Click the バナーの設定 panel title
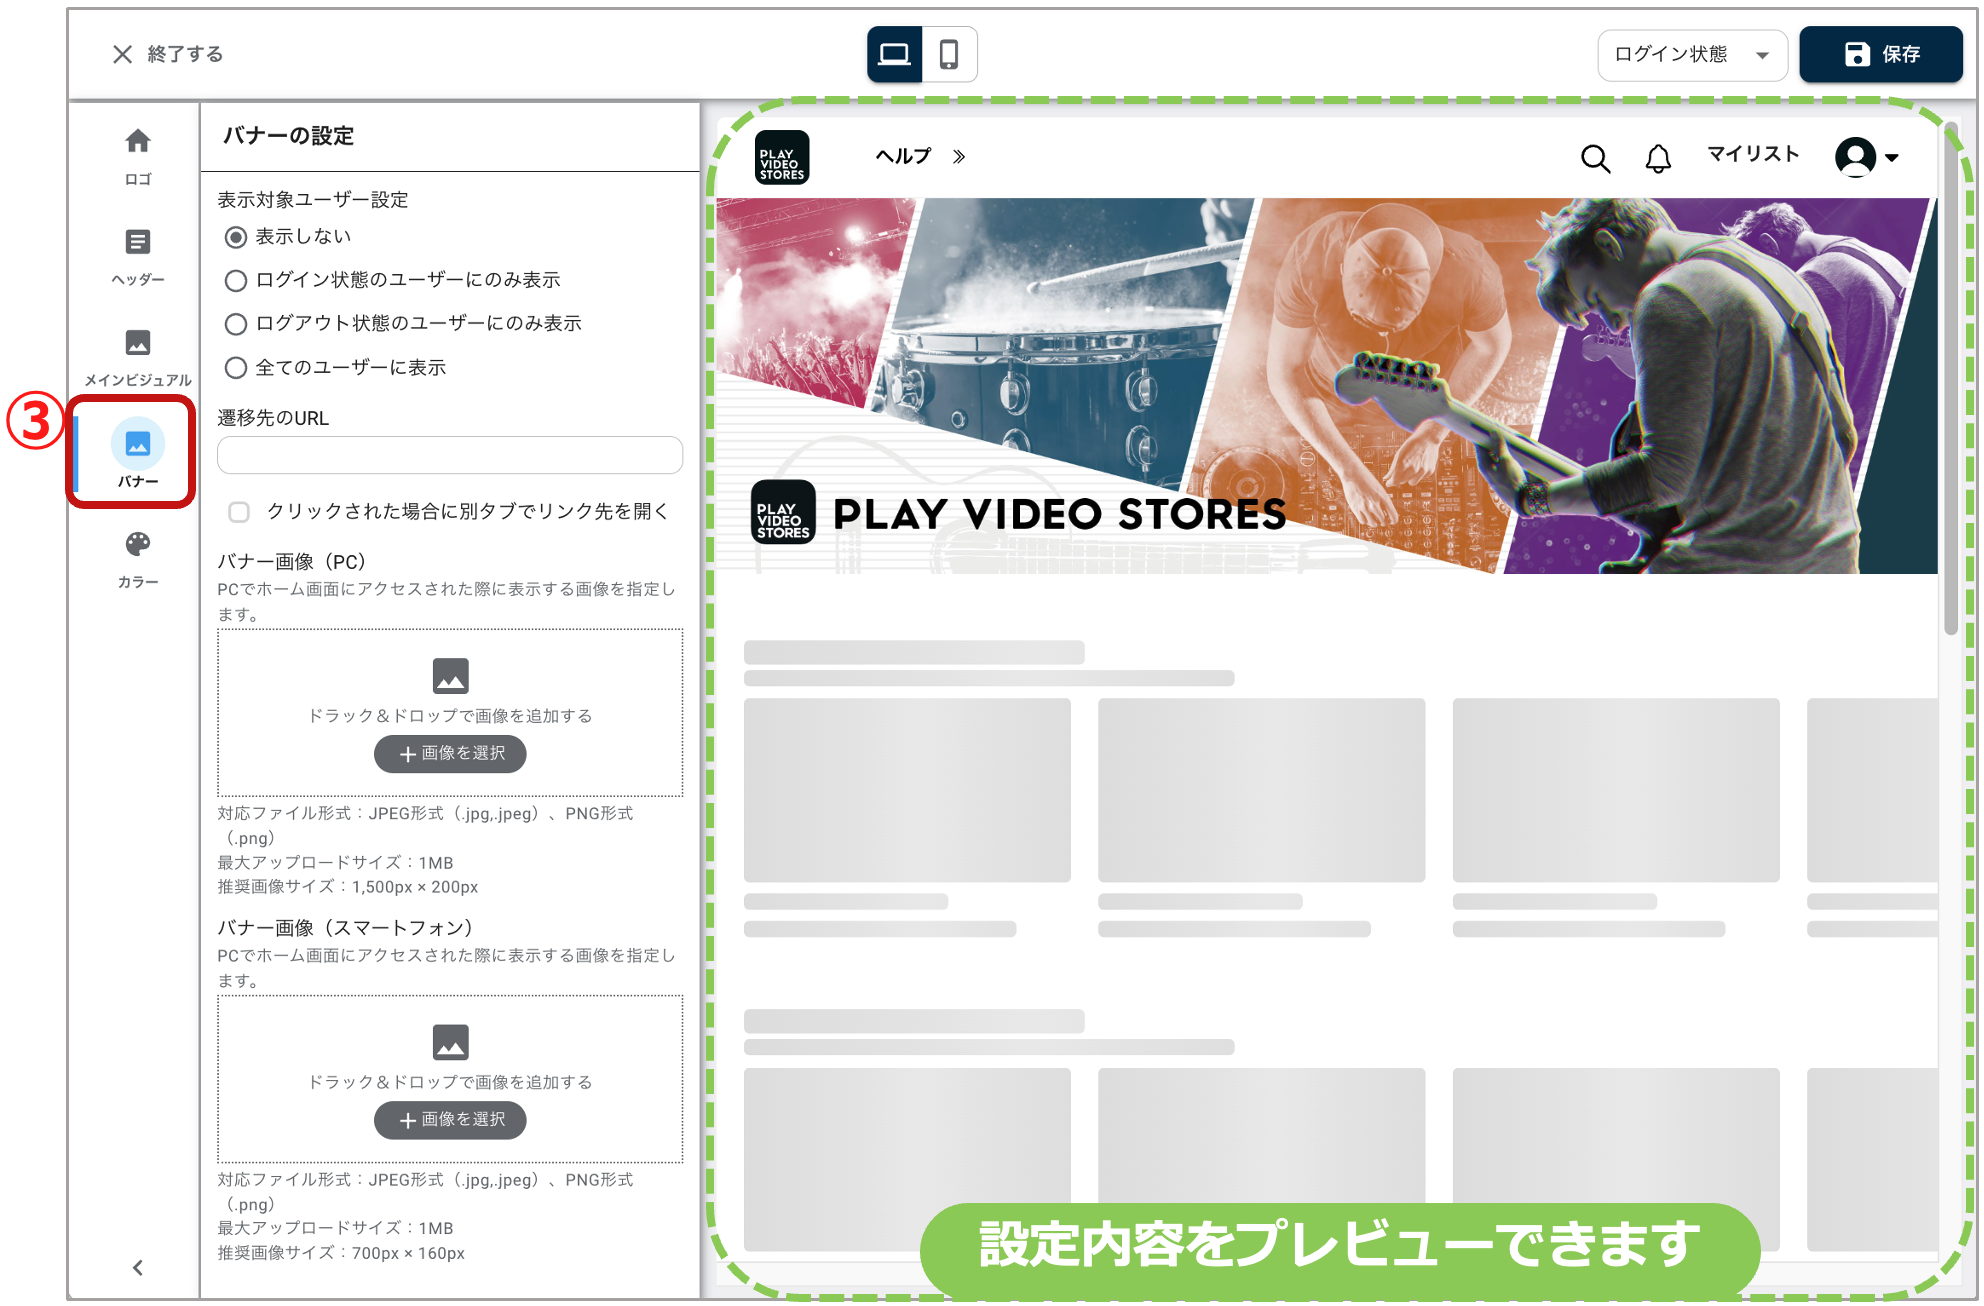This screenshot has height=1306, width=1984. 288,136
